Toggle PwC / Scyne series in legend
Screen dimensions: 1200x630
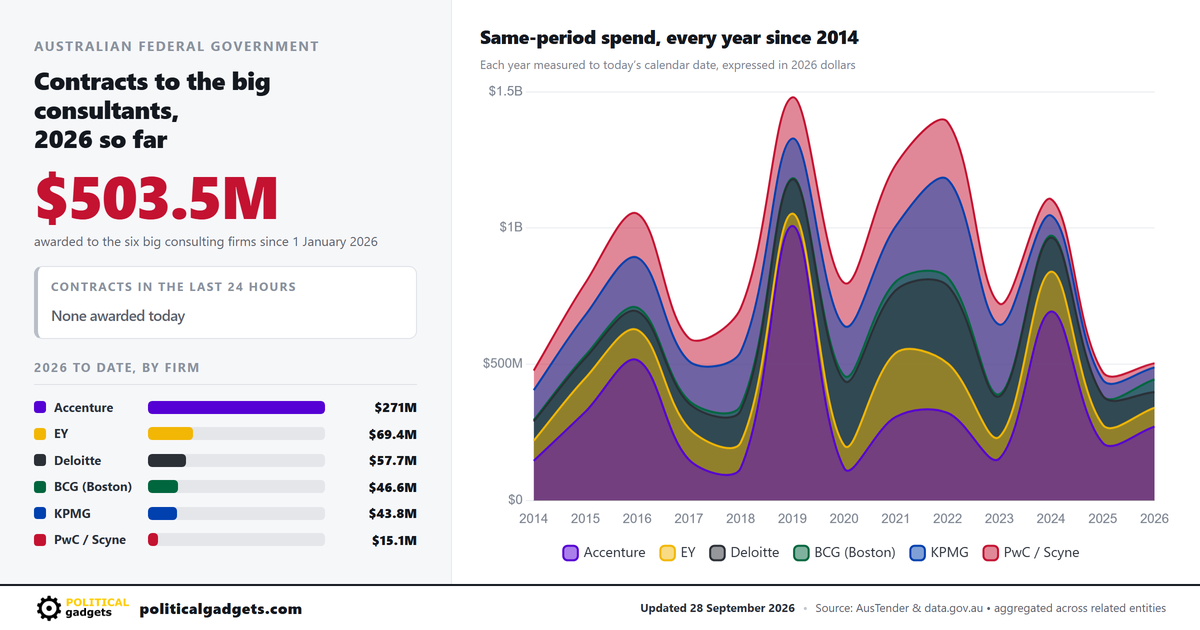click(x=1031, y=552)
